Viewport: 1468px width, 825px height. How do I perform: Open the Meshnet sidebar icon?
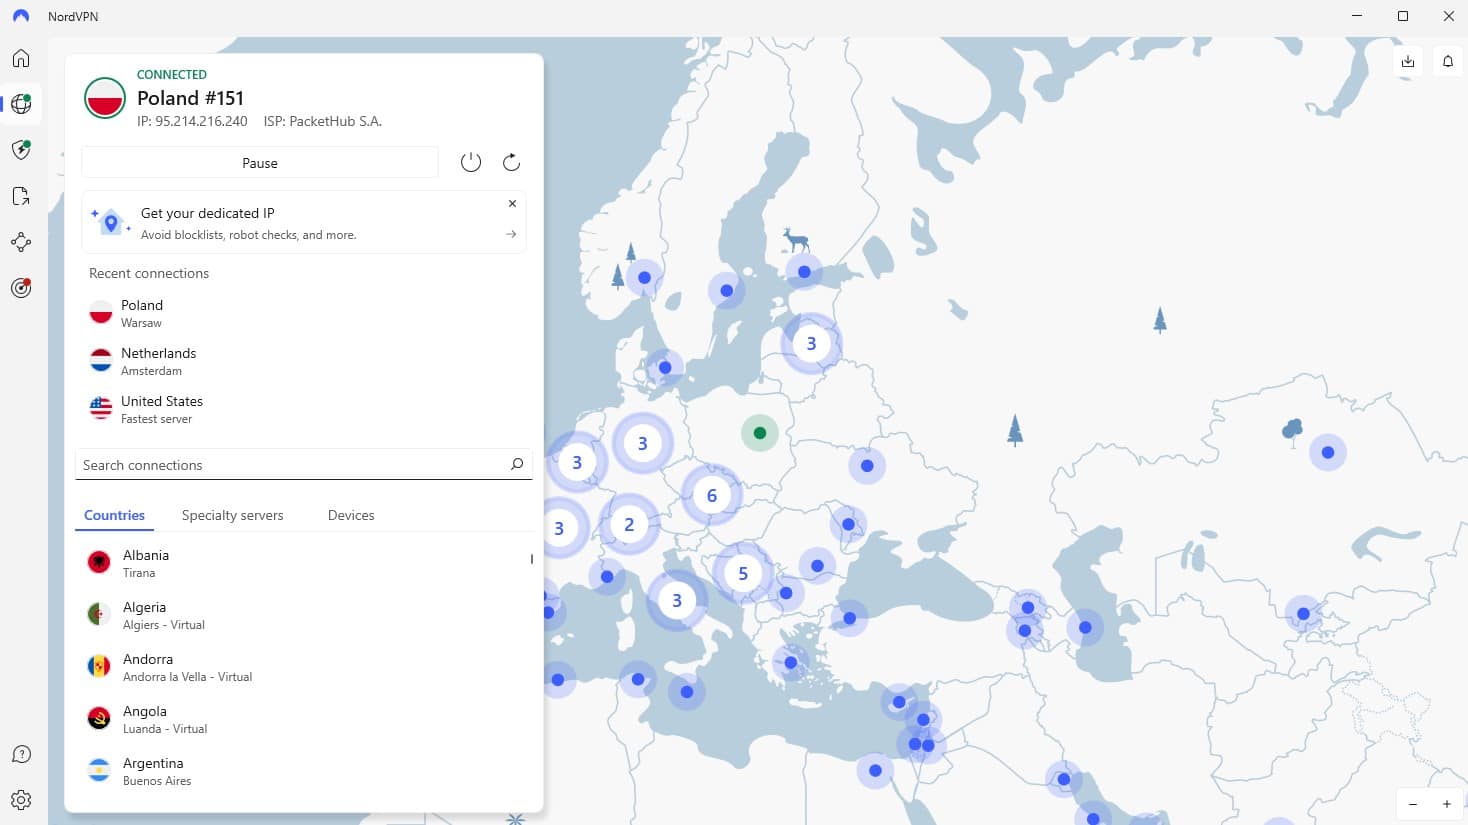[x=21, y=242]
